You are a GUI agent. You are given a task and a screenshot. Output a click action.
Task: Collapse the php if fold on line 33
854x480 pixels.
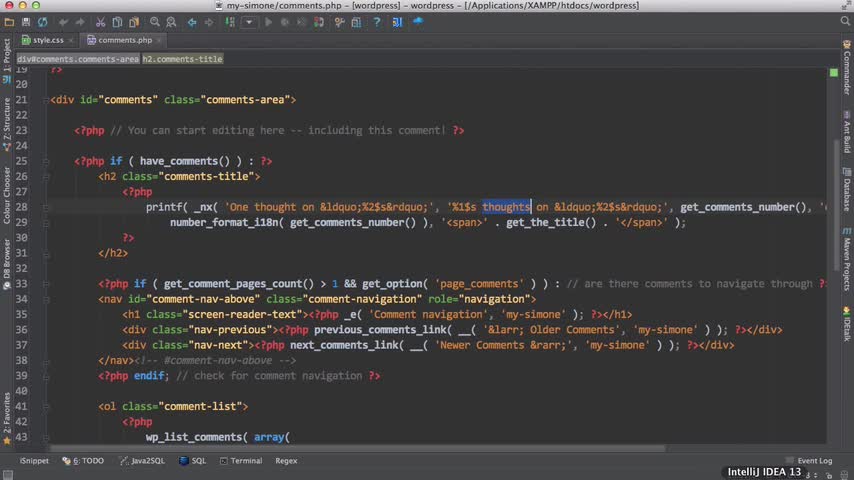(x=46, y=284)
